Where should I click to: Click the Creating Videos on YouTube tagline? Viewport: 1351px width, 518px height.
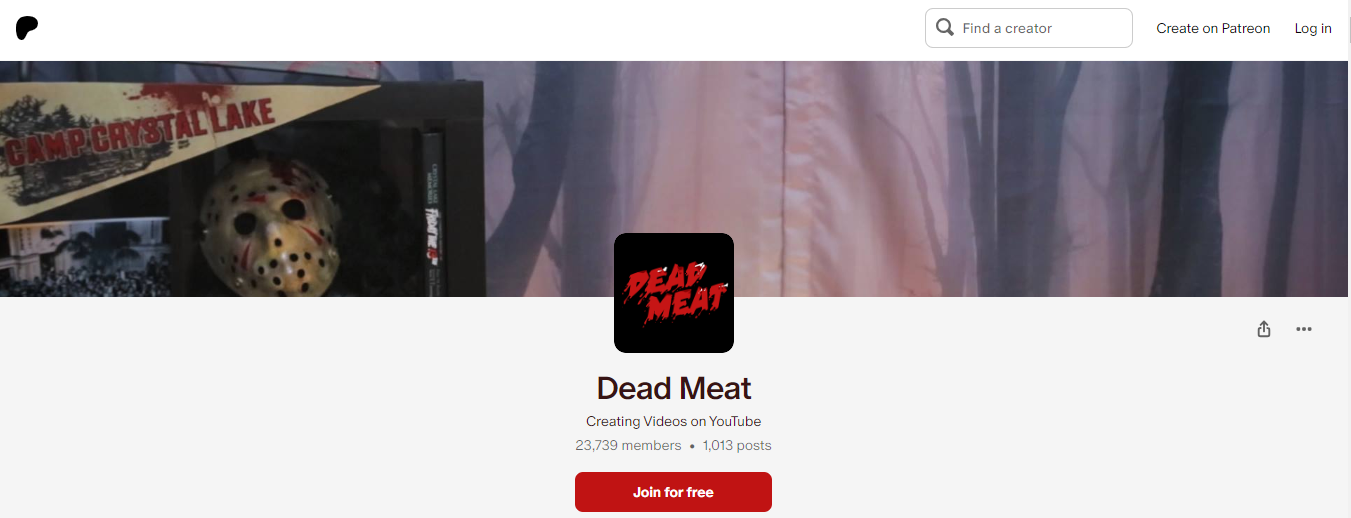pyautogui.click(x=674, y=421)
